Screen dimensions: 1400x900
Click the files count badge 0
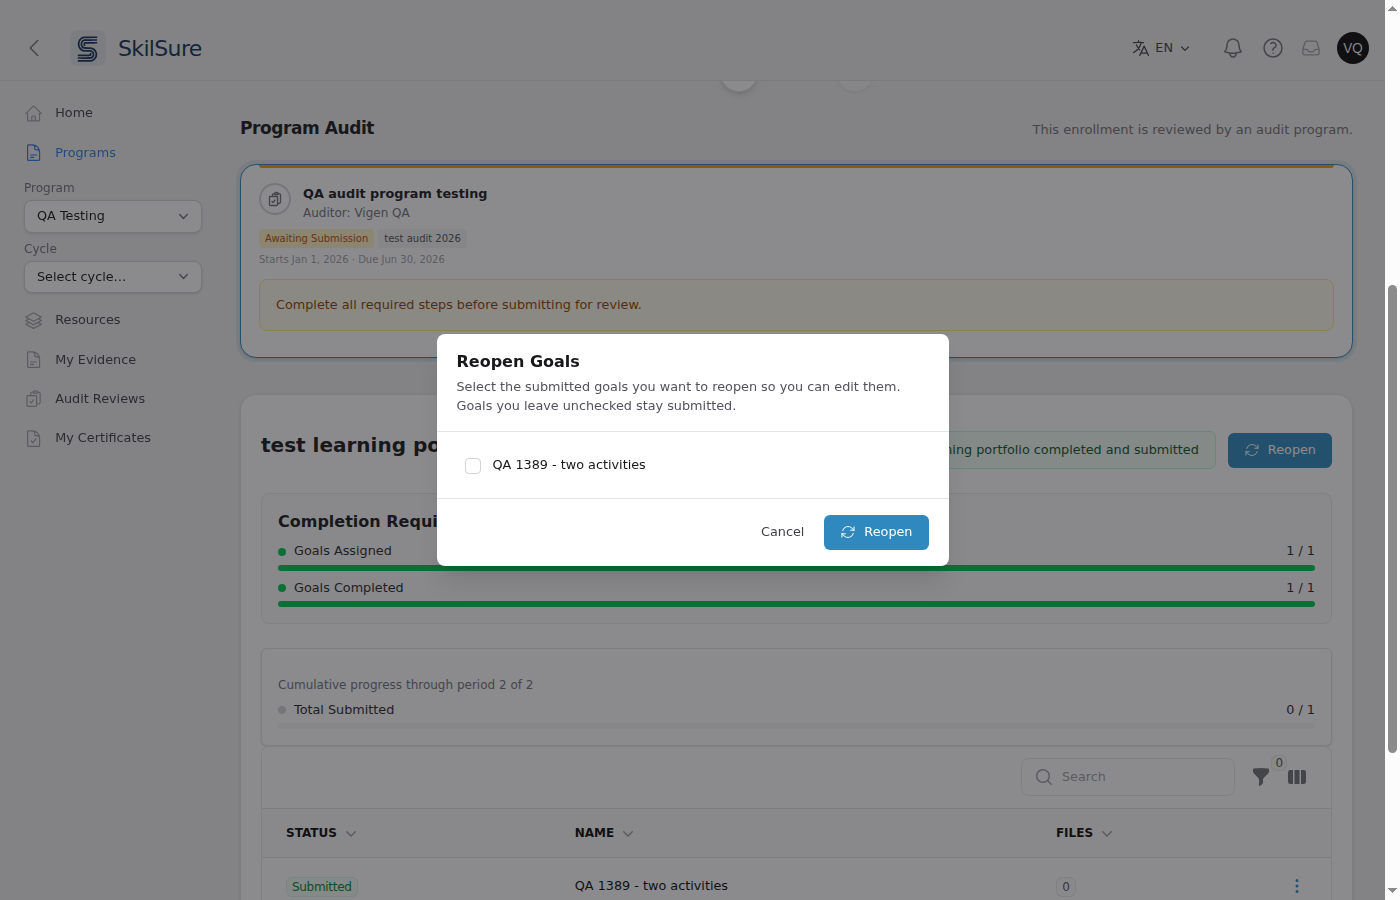tap(1066, 887)
